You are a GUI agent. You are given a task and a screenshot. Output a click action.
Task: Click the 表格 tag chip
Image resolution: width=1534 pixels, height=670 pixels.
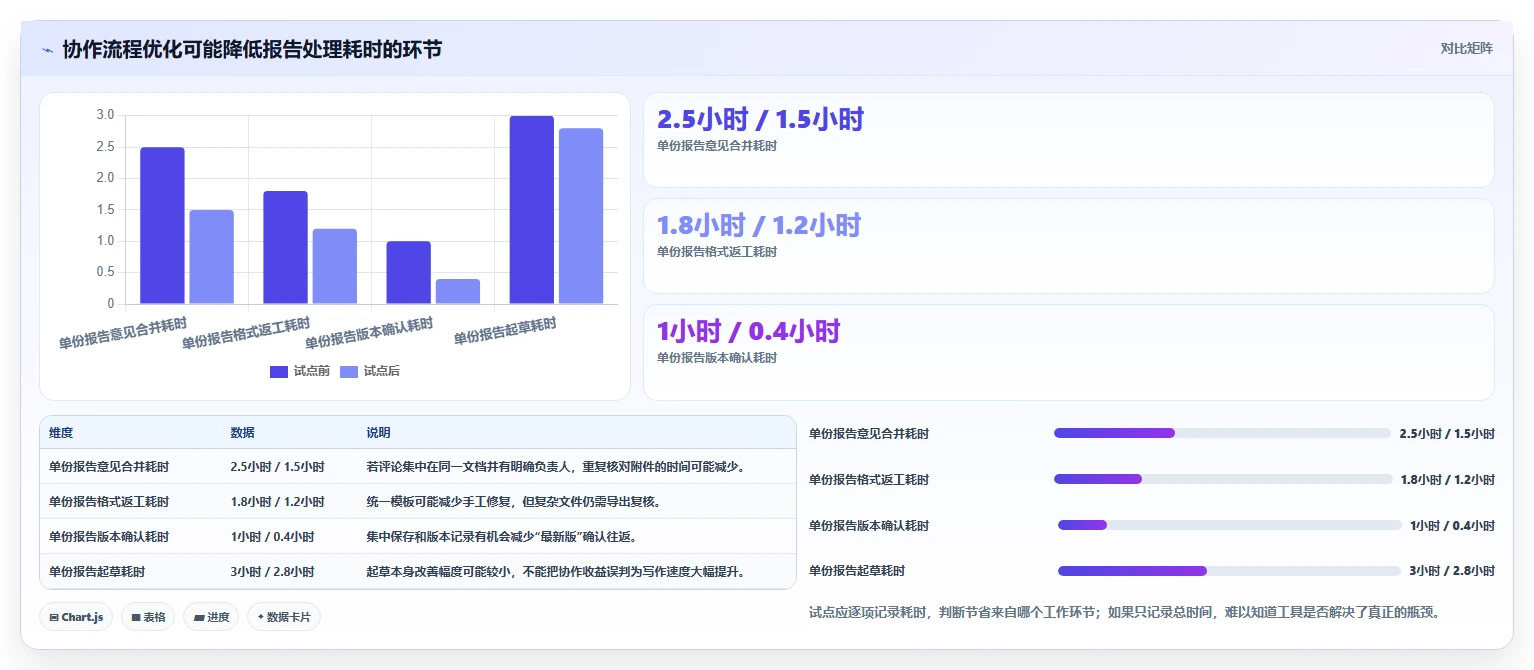(149, 617)
